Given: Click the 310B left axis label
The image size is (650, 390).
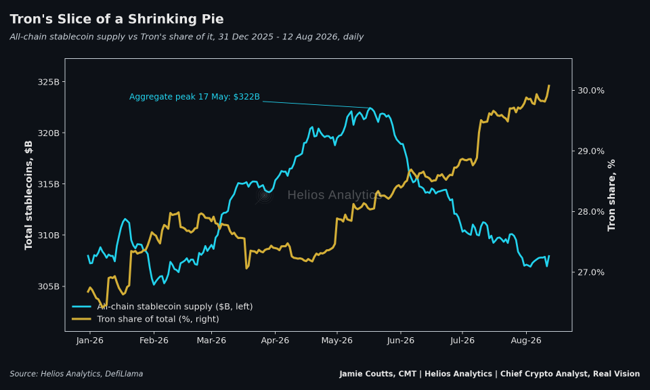Looking at the screenshot, I should pyautogui.click(x=49, y=235).
